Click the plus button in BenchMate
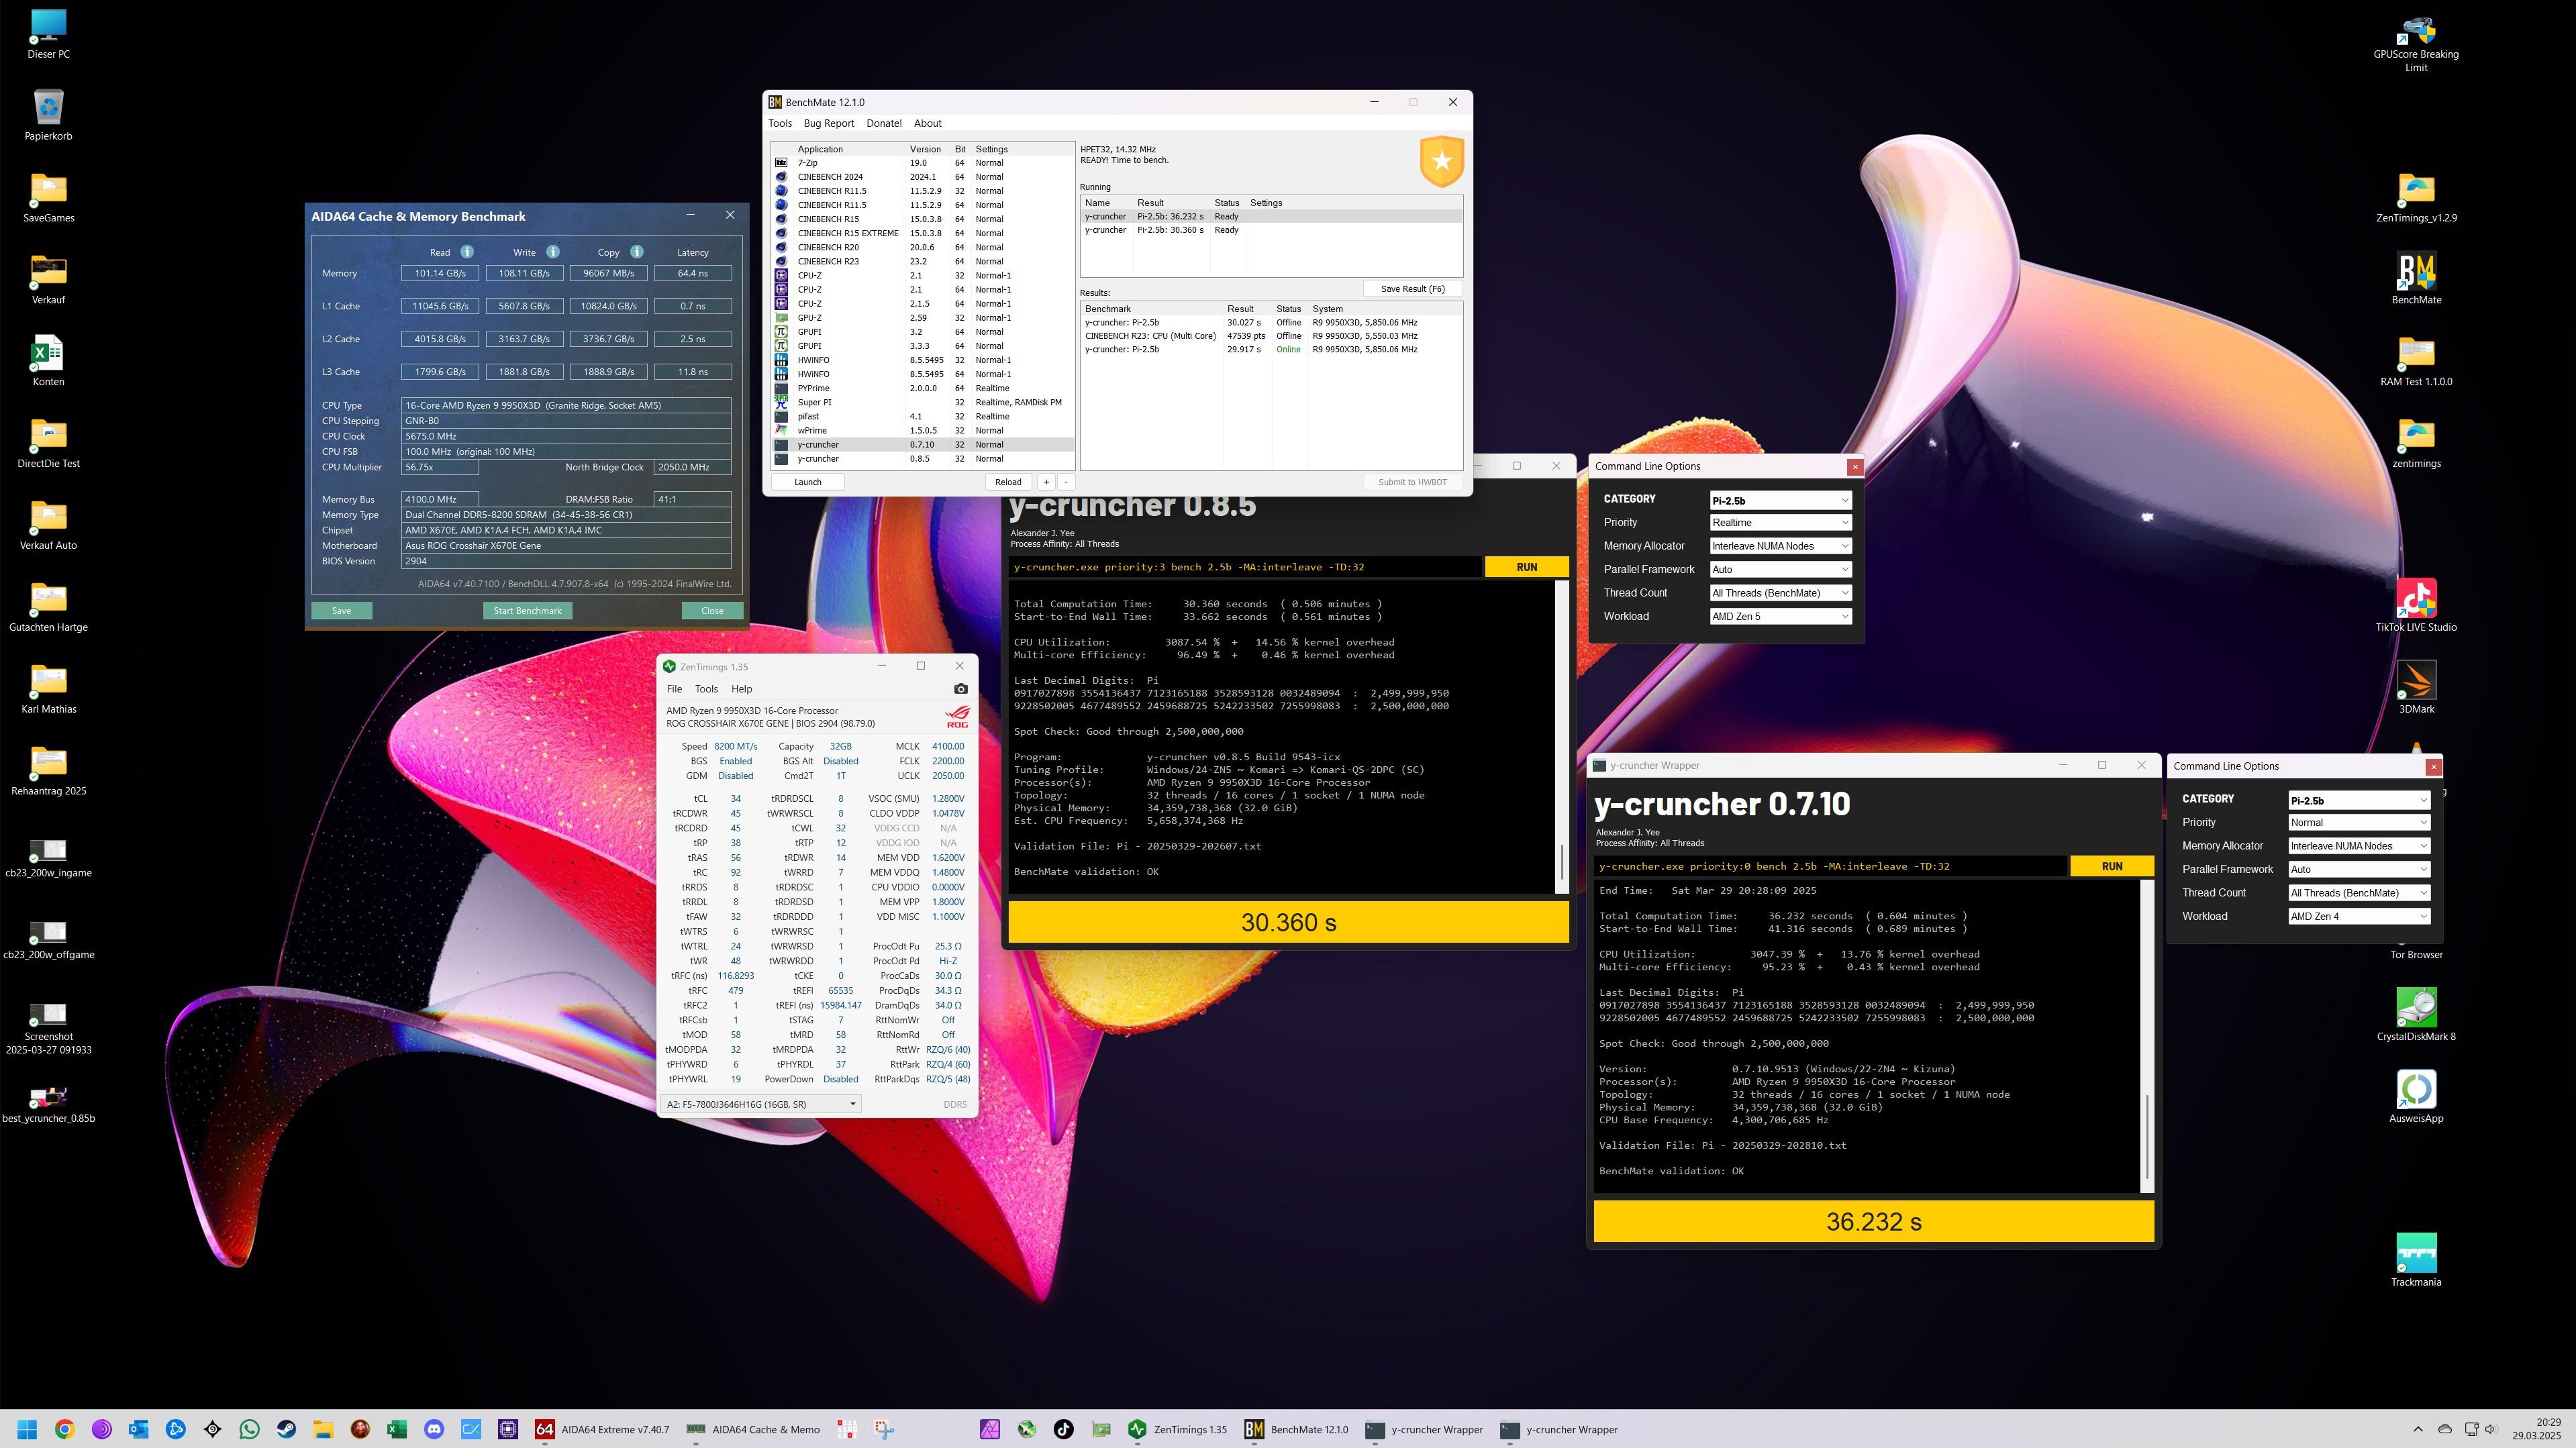 tap(1046, 482)
